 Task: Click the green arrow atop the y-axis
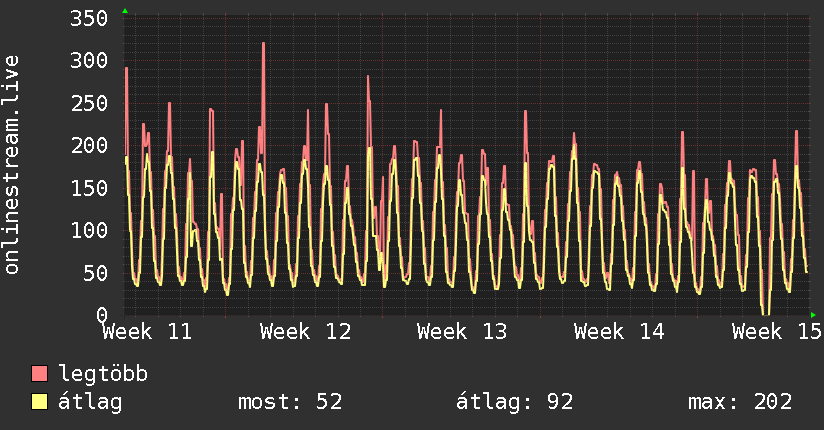pyautogui.click(x=125, y=11)
